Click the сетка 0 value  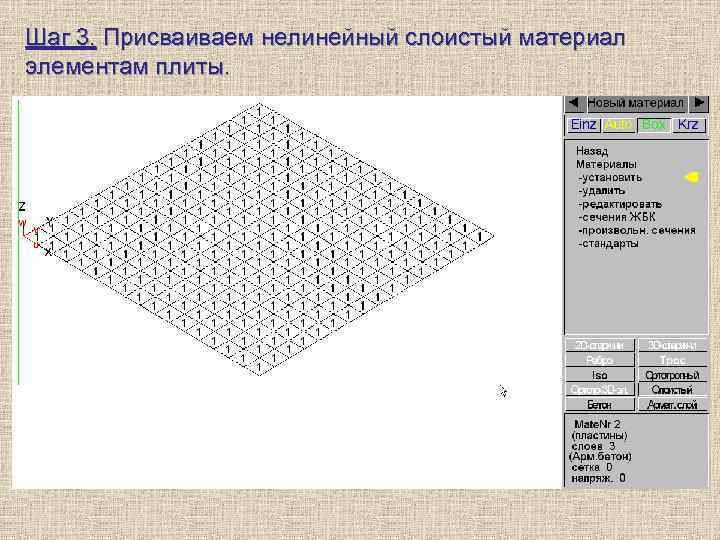[x=592, y=467]
